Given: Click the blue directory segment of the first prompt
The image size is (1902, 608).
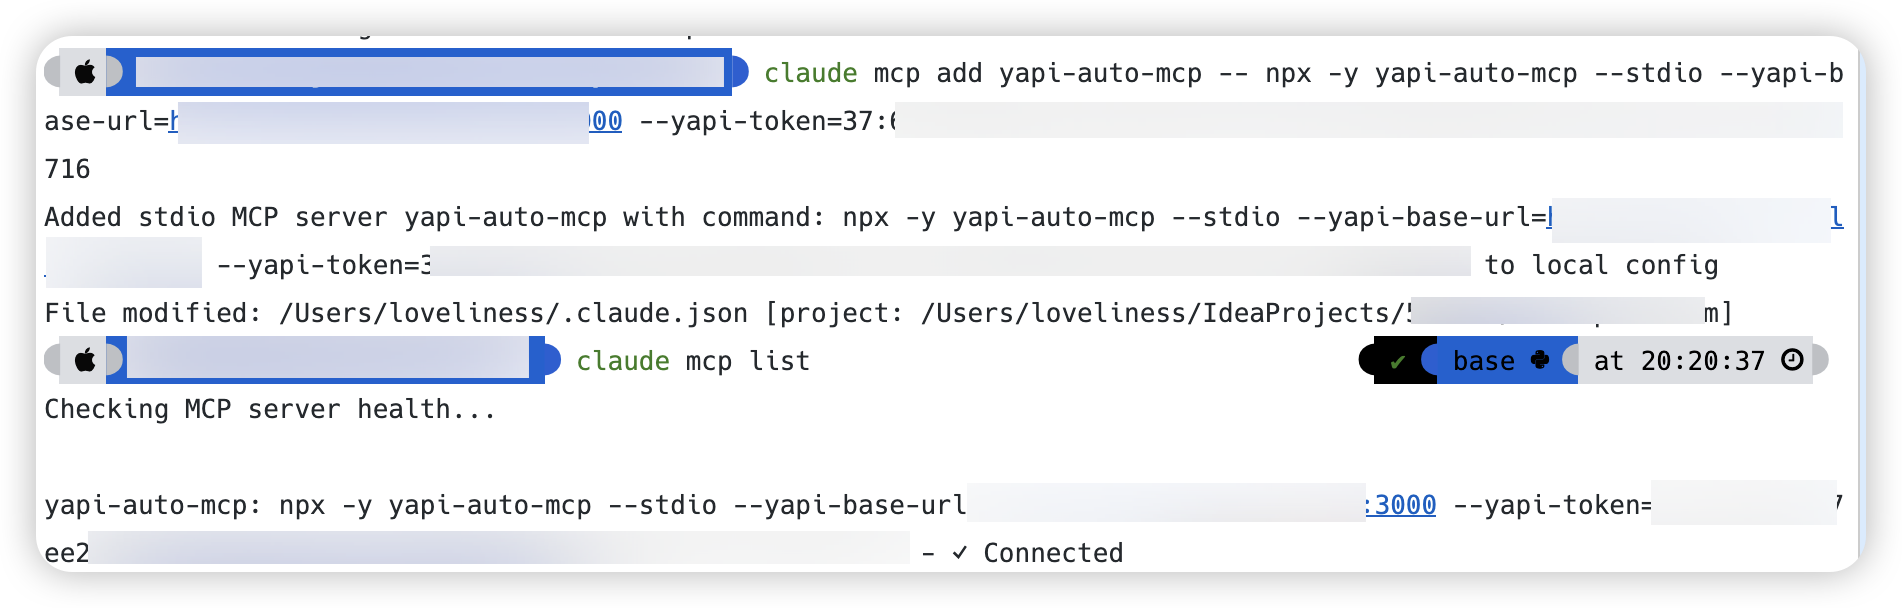Looking at the screenshot, I should (x=428, y=72).
